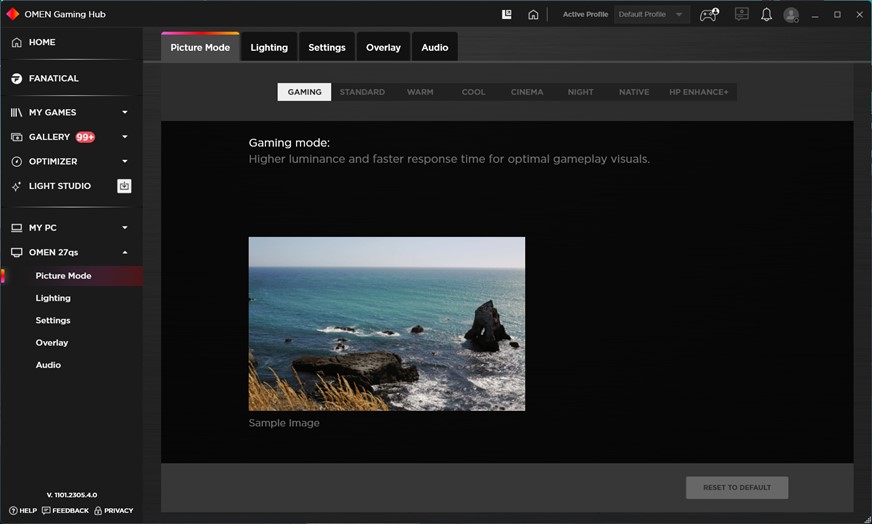Click the Fanatical store icon in sidebar
Image resolution: width=872 pixels, height=524 pixels.
(16, 78)
